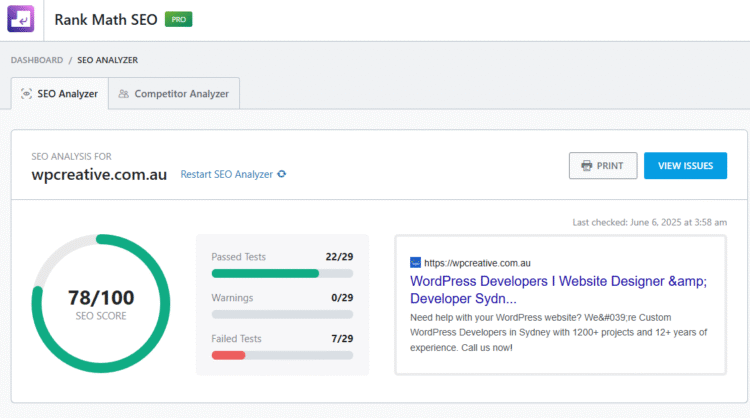
Task: Open the SEO Analyzer tab
Action: 60,94
